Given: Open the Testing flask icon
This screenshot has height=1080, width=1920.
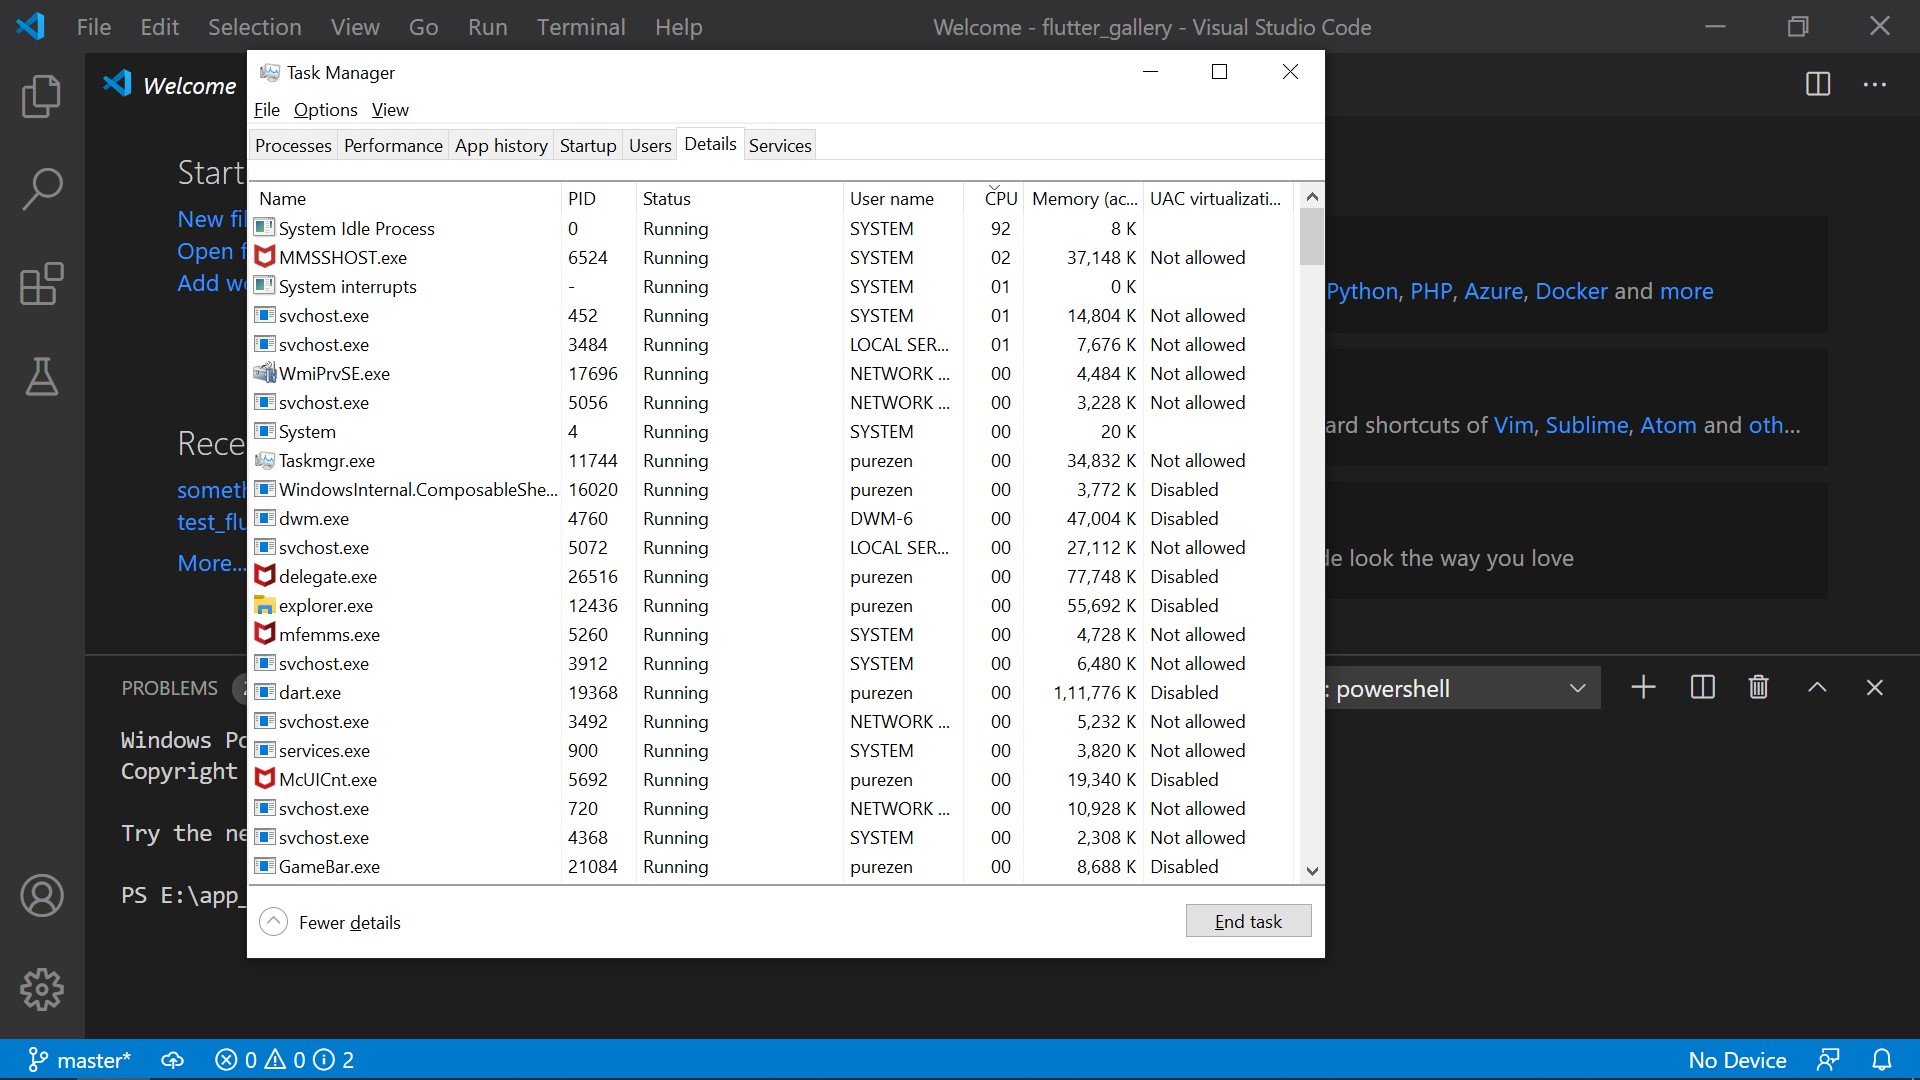Looking at the screenshot, I should pyautogui.click(x=41, y=377).
